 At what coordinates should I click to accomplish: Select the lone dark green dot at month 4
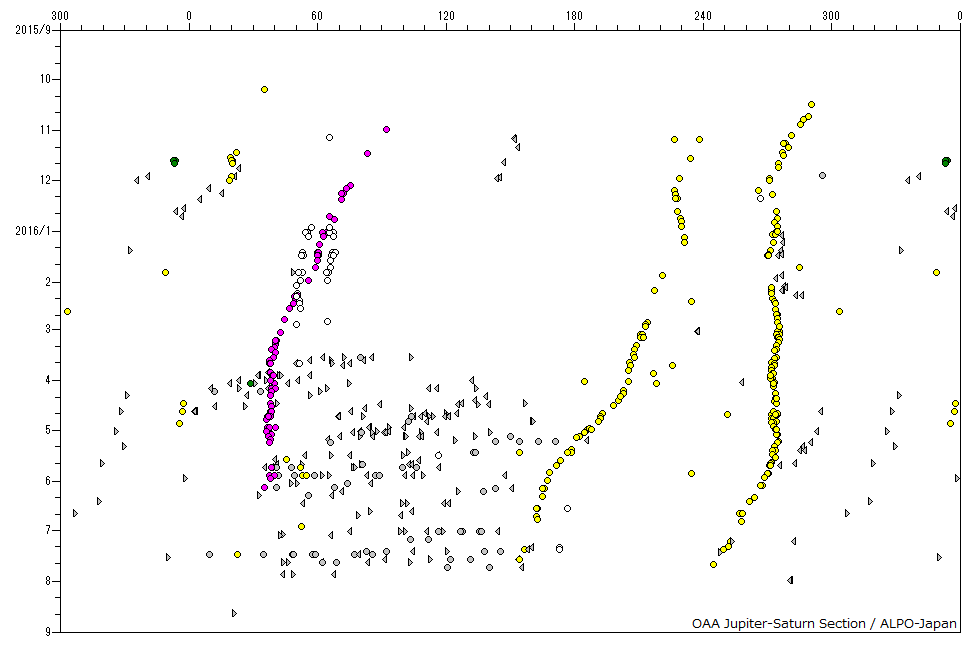(x=251, y=383)
